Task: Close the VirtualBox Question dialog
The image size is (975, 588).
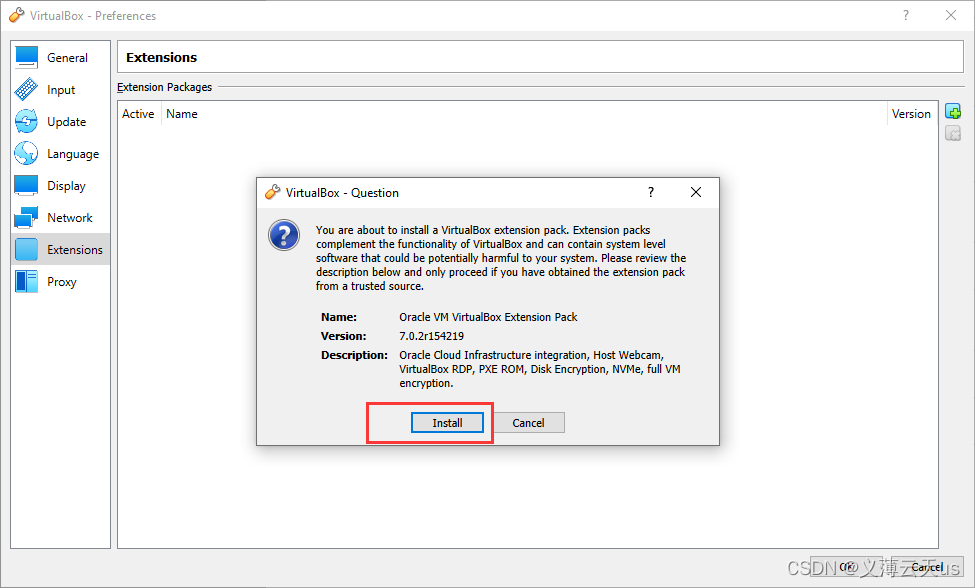Action: point(696,192)
